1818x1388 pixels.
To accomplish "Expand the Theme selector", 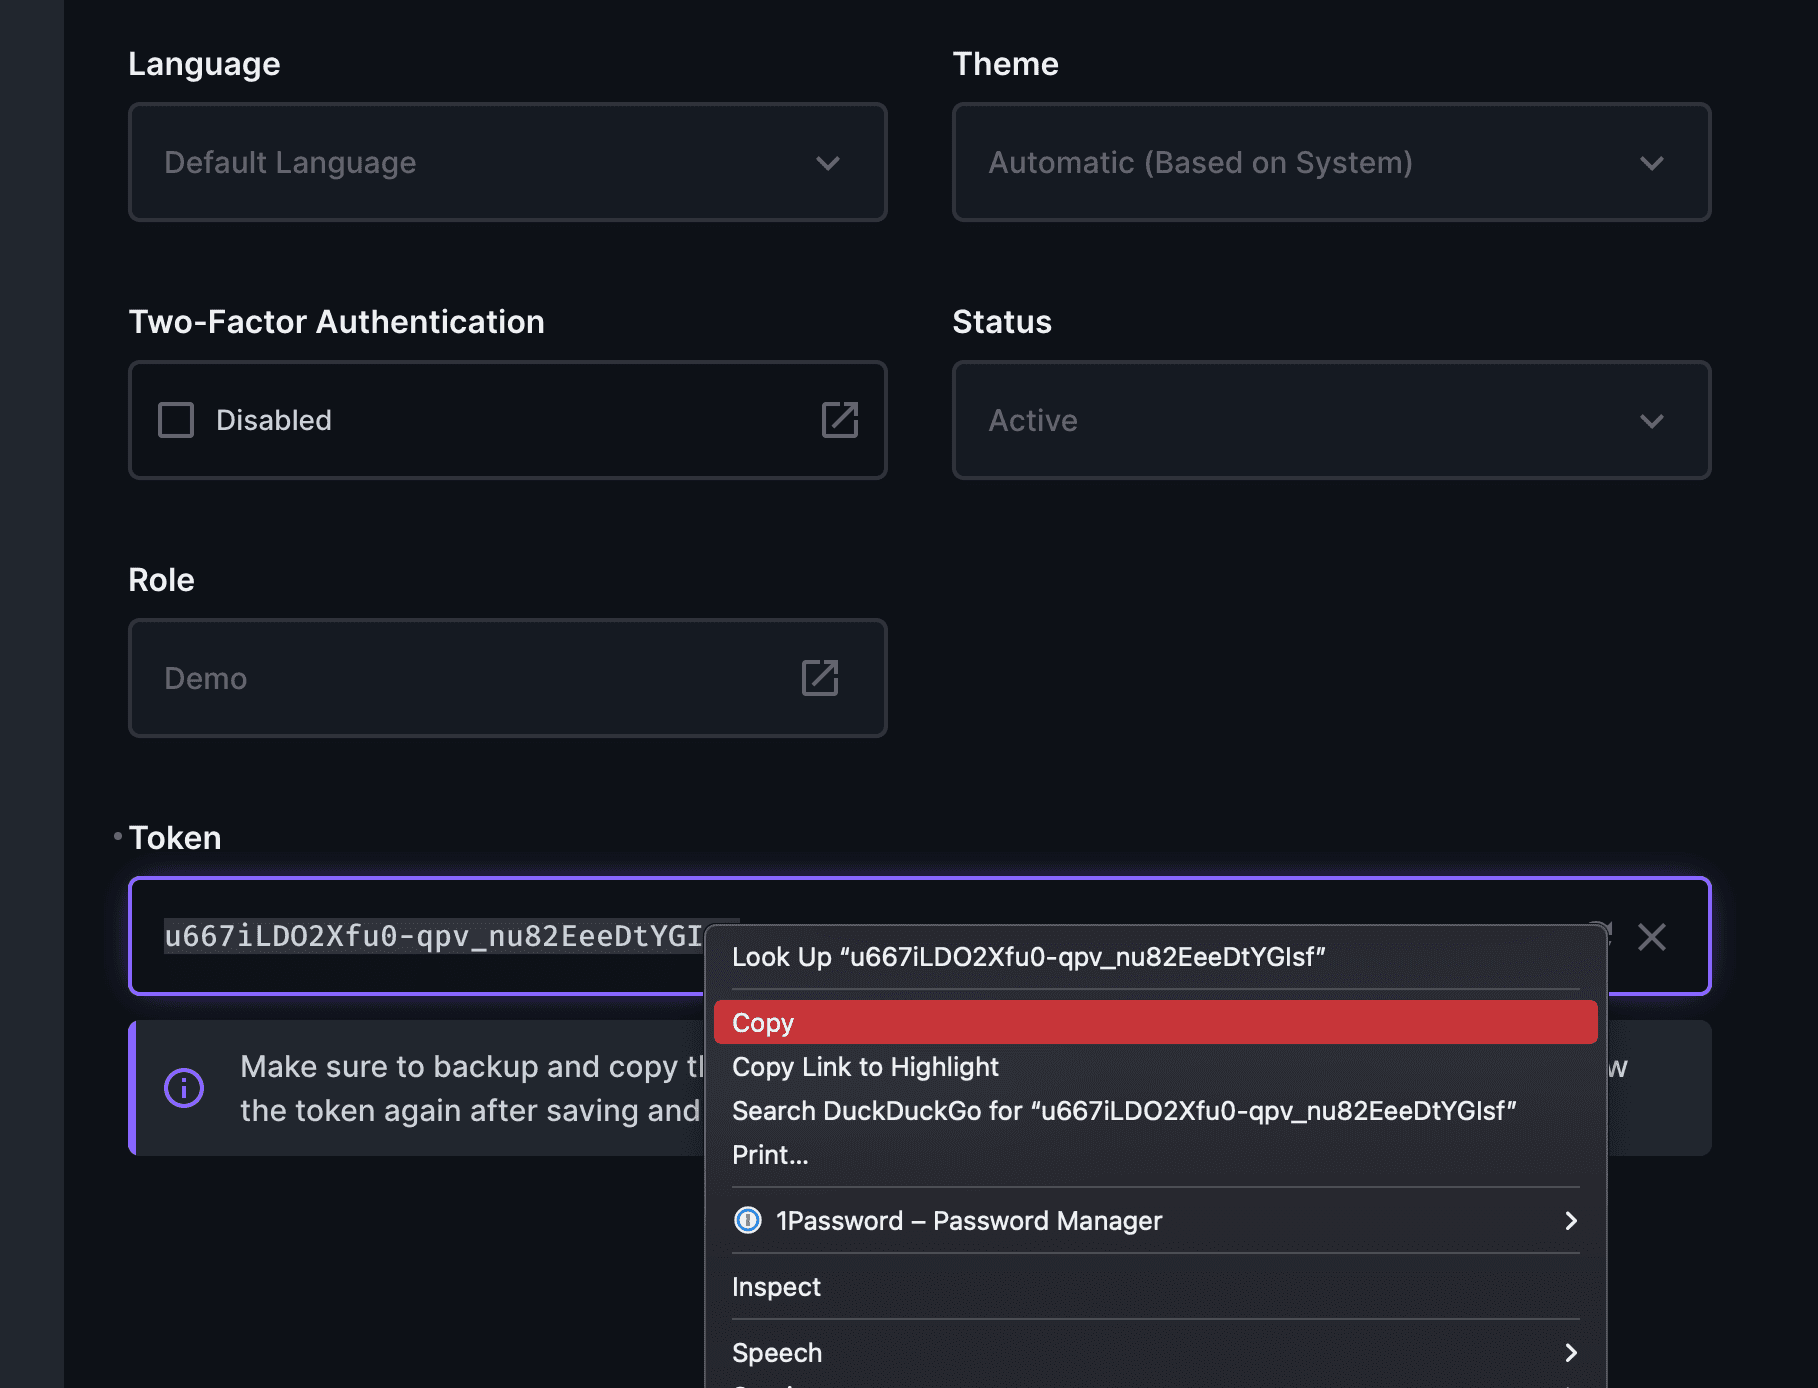I will coord(1330,162).
